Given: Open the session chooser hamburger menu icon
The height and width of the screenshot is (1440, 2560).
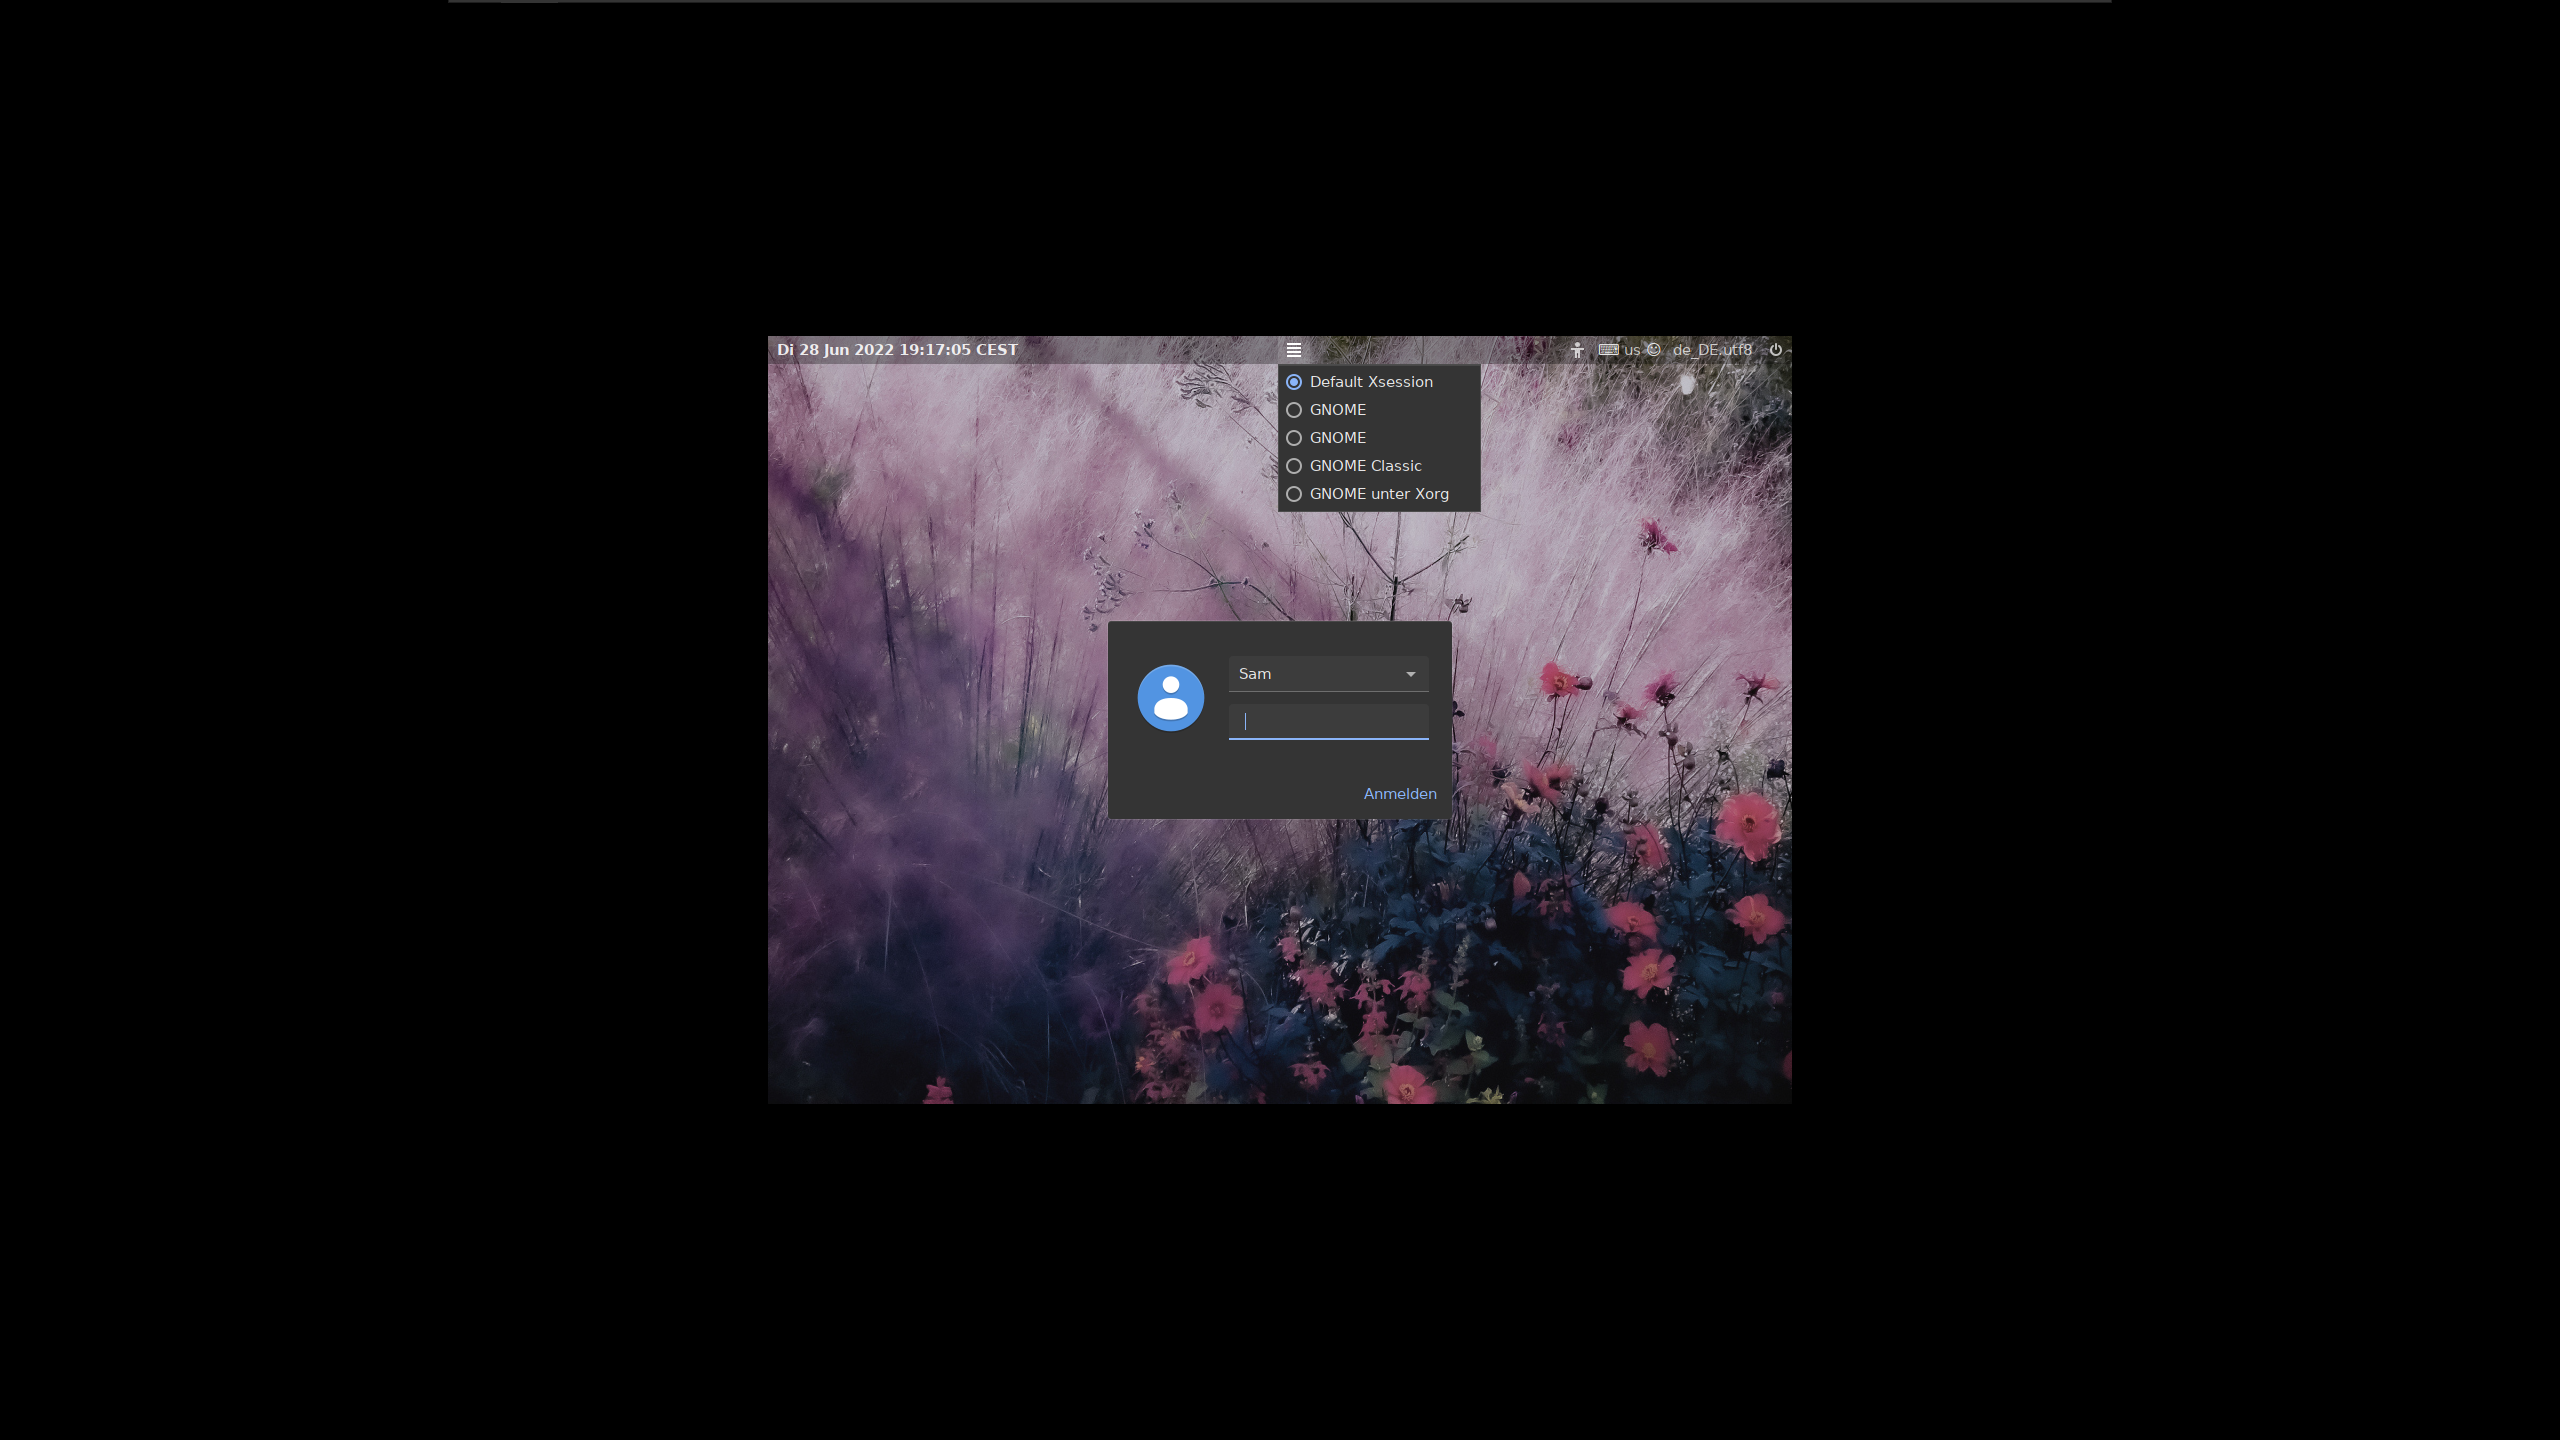Looking at the screenshot, I should click(x=1293, y=350).
